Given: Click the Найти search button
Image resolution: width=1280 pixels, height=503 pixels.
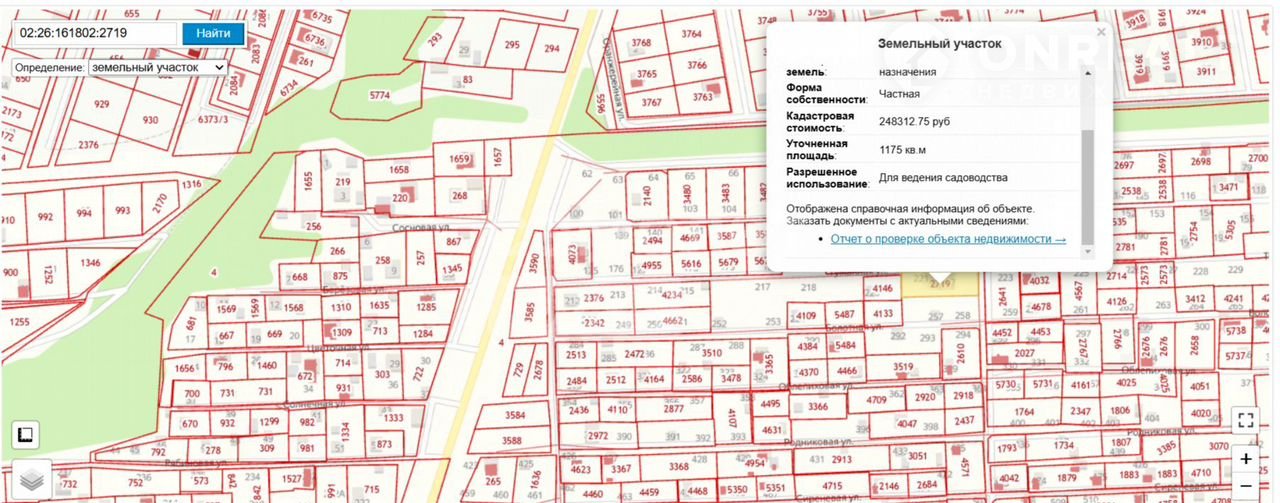Looking at the screenshot, I should tap(213, 33).
